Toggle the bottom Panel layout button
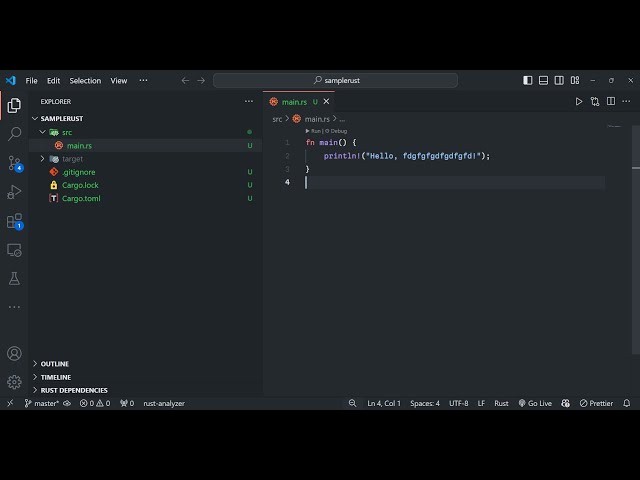 543,80
